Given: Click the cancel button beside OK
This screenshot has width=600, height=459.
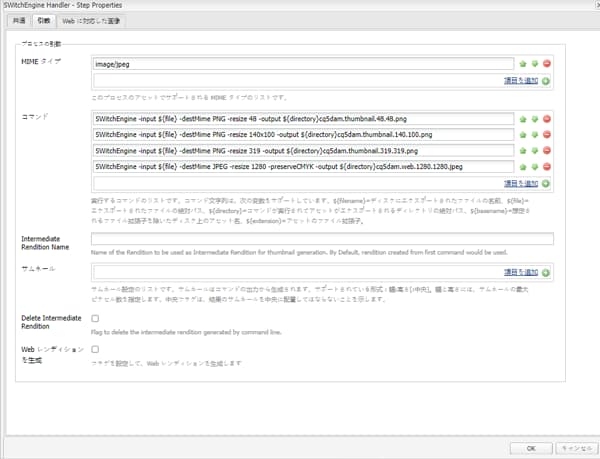Looking at the screenshot, I should click(577, 448).
